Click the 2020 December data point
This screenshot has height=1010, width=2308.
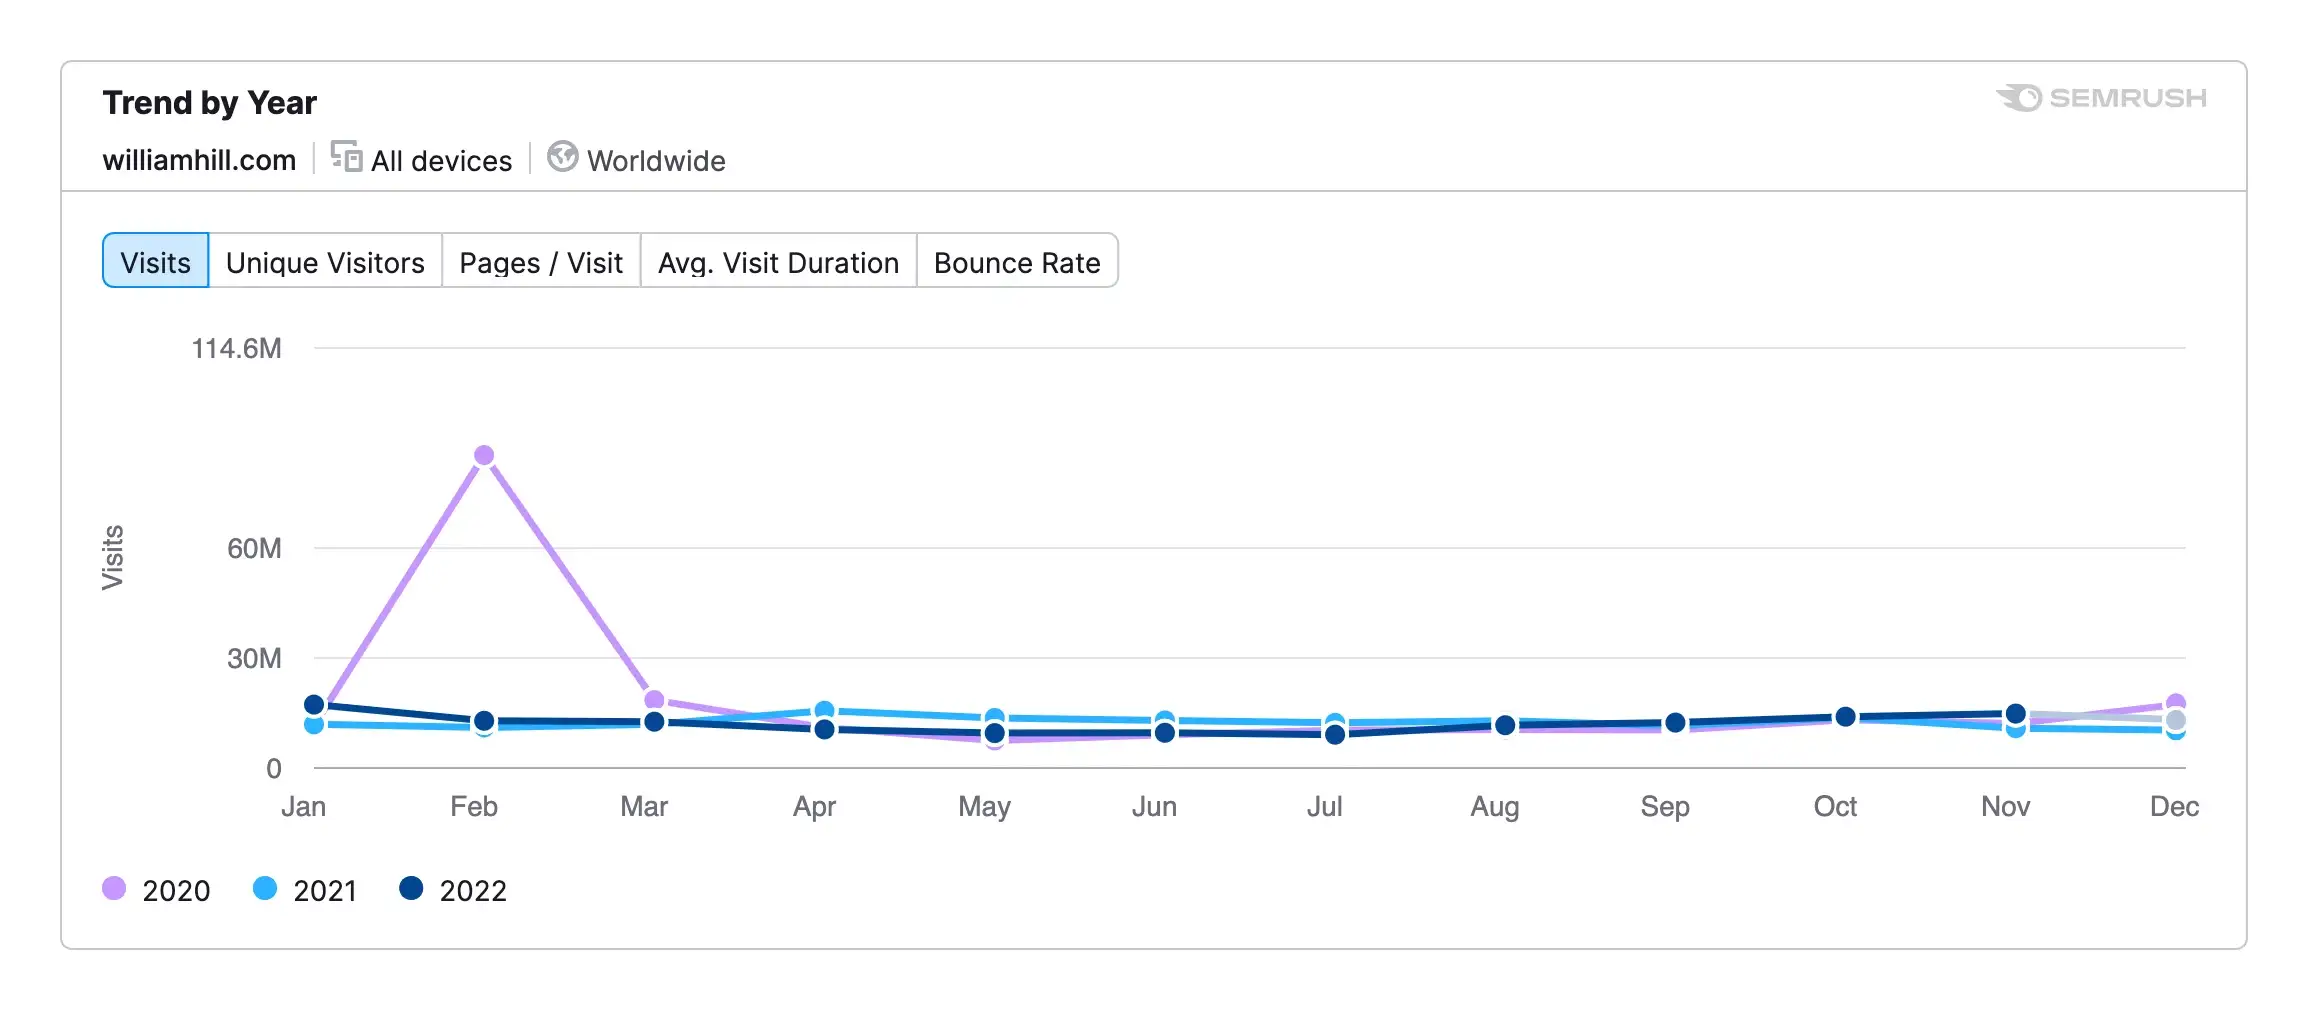coord(2176,703)
